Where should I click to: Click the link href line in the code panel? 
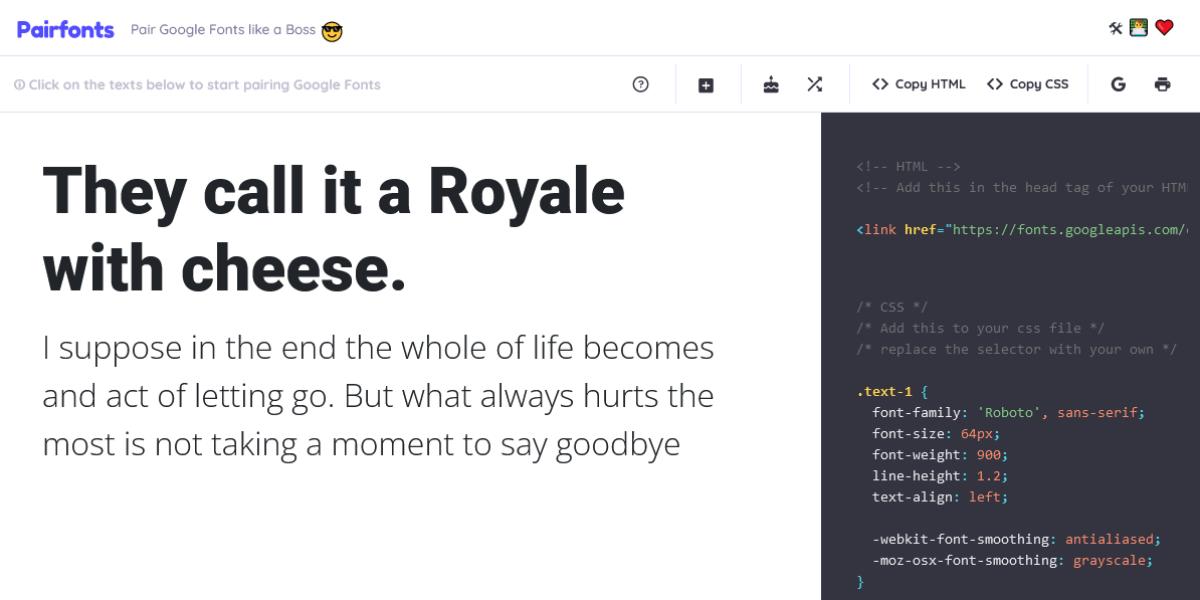click(1020, 229)
